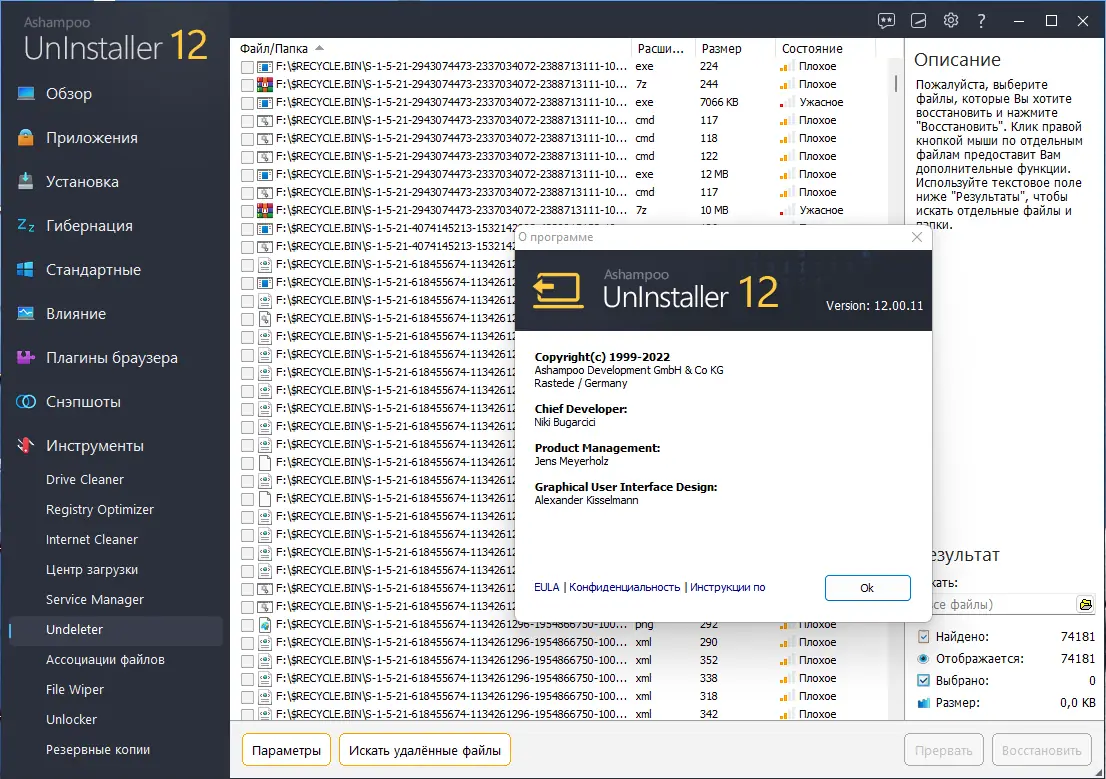Tick the checkbox of the 290 xml file

247,643
